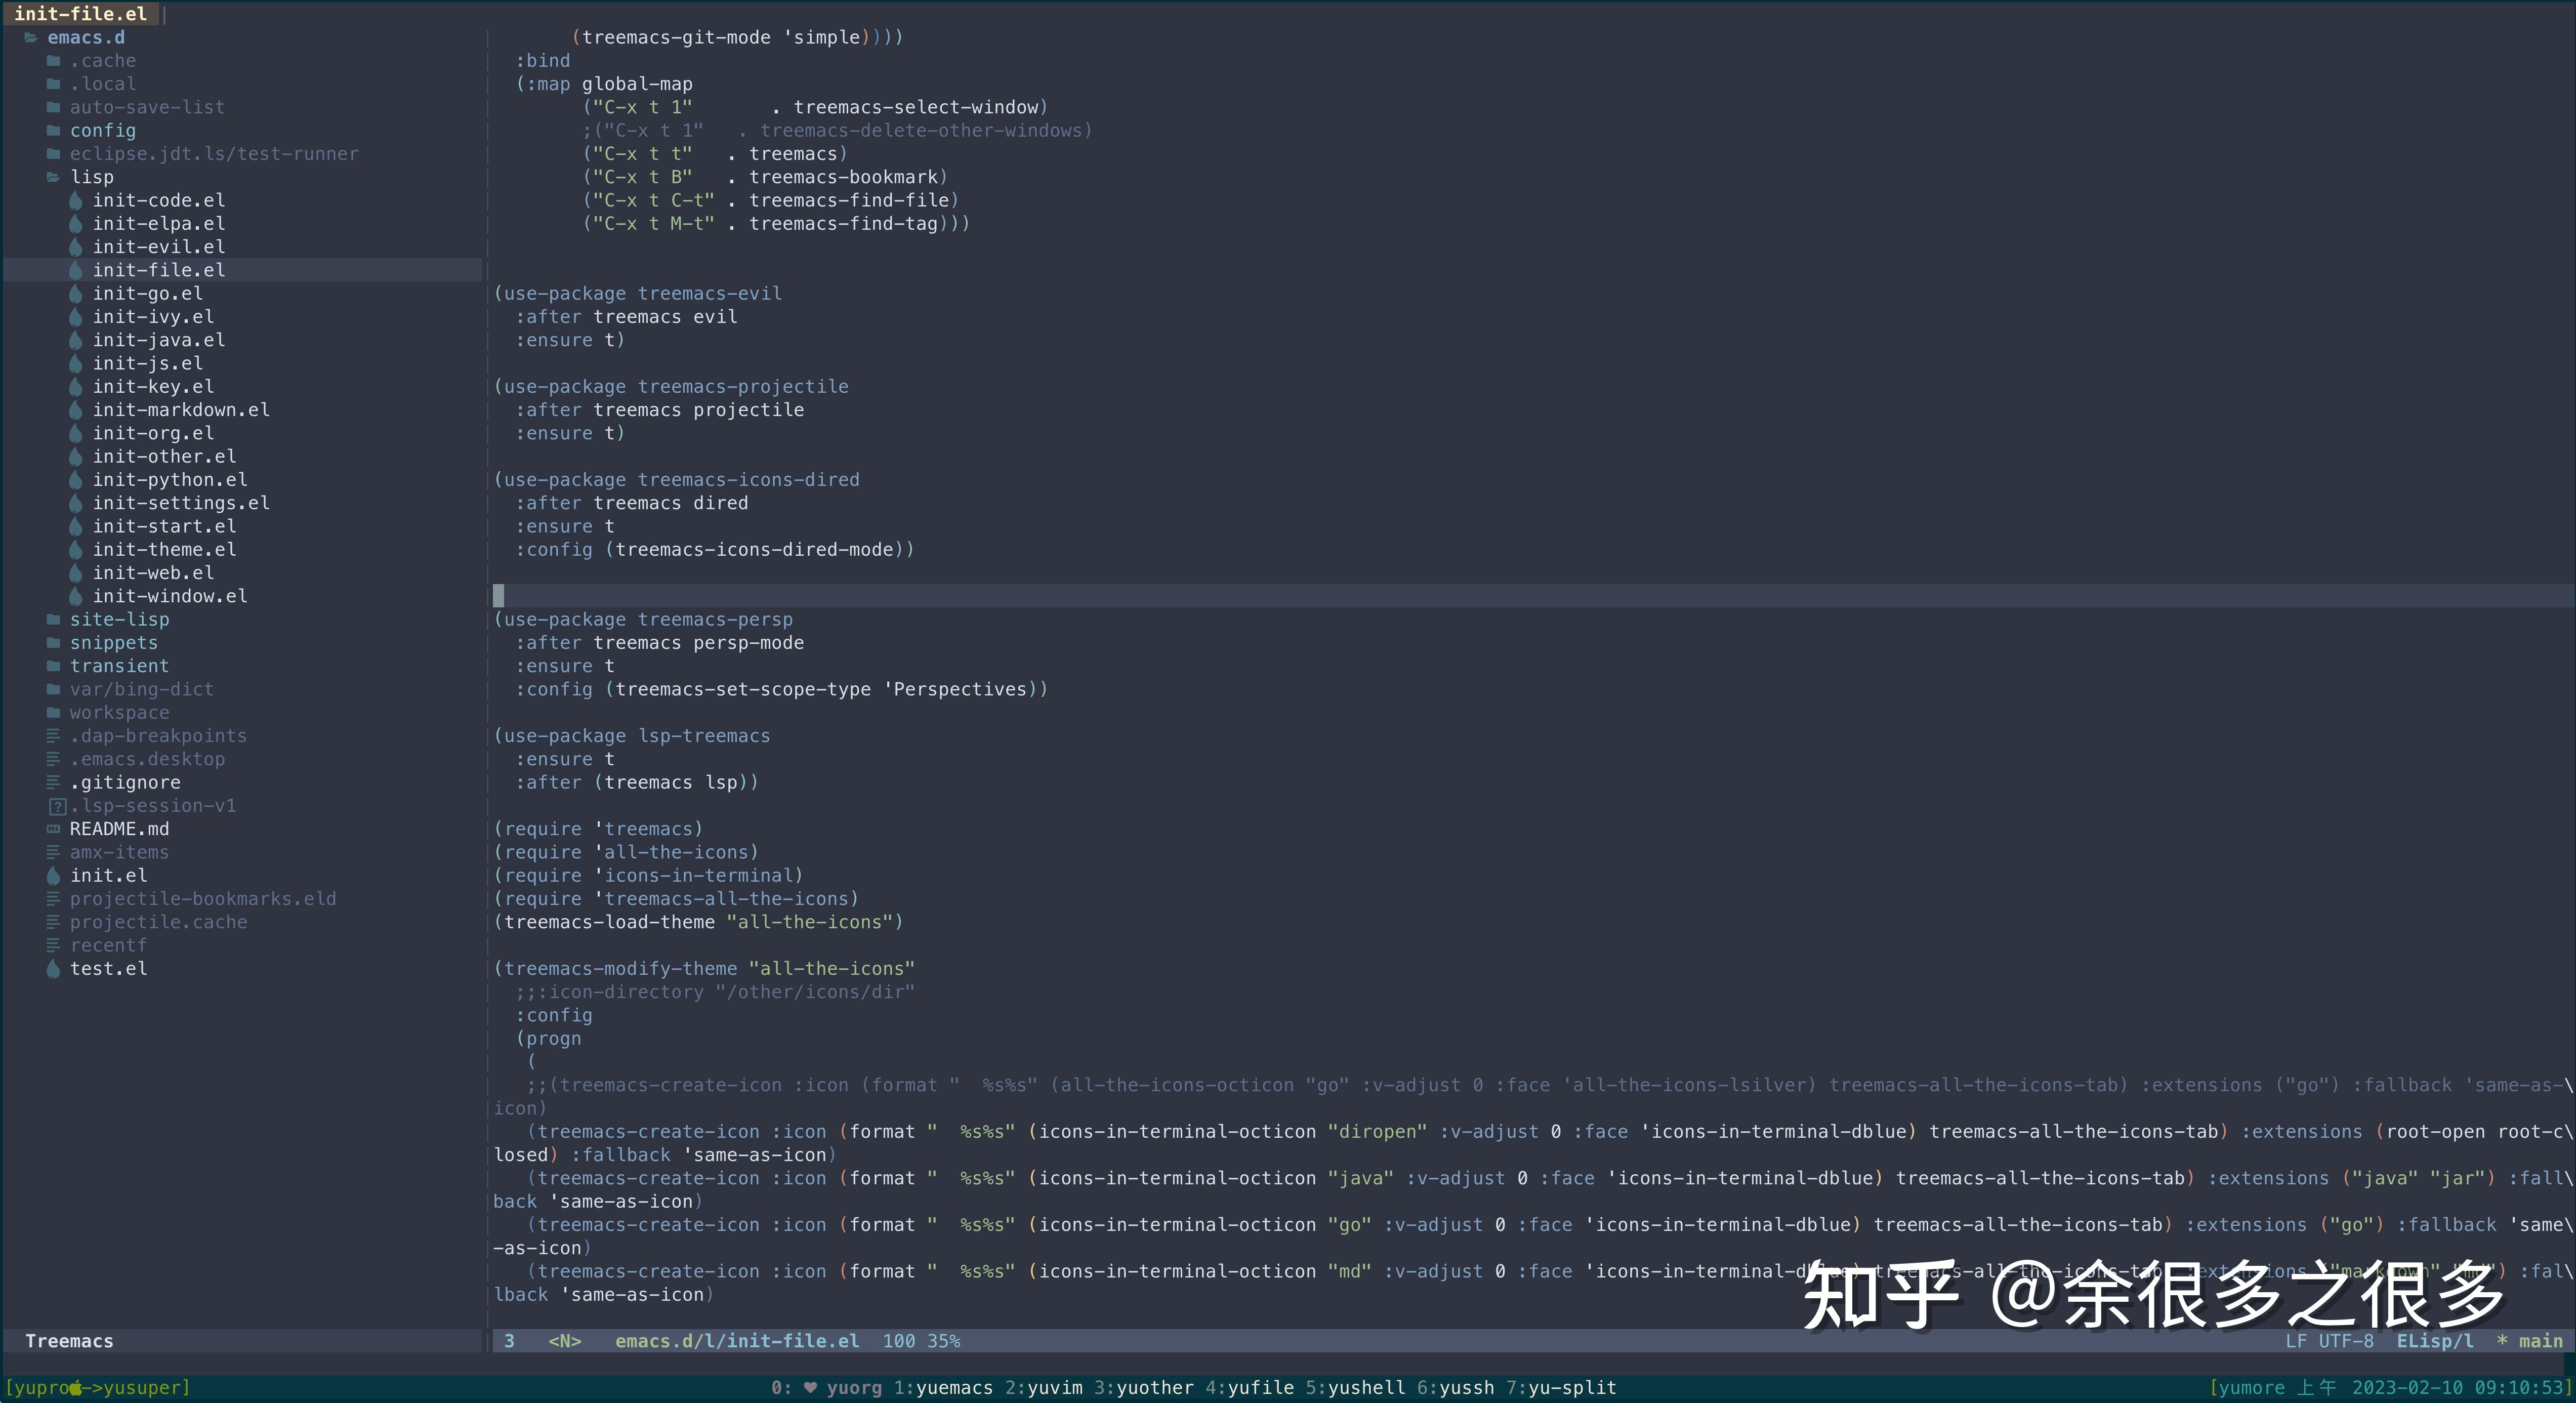This screenshot has width=2576, height=1403.
Task: Select the init-file.el tab at top
Action: point(80,14)
